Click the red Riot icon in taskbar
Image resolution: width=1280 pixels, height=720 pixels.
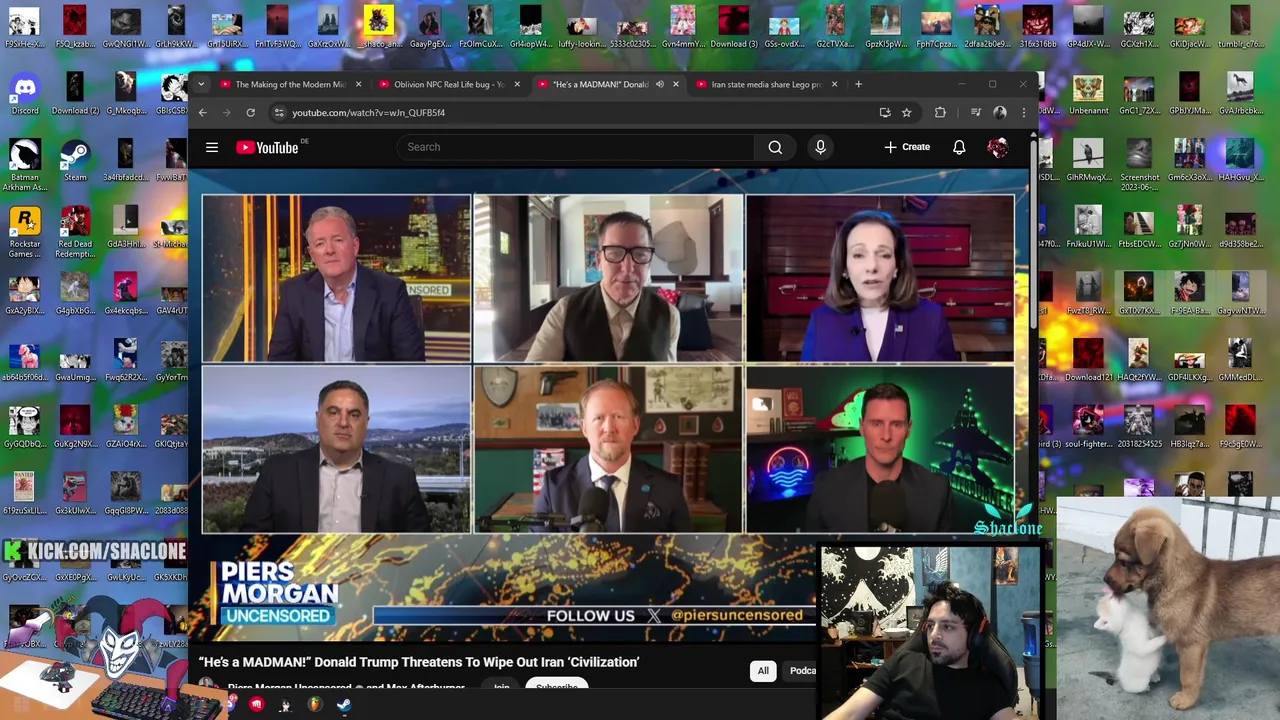click(x=256, y=705)
